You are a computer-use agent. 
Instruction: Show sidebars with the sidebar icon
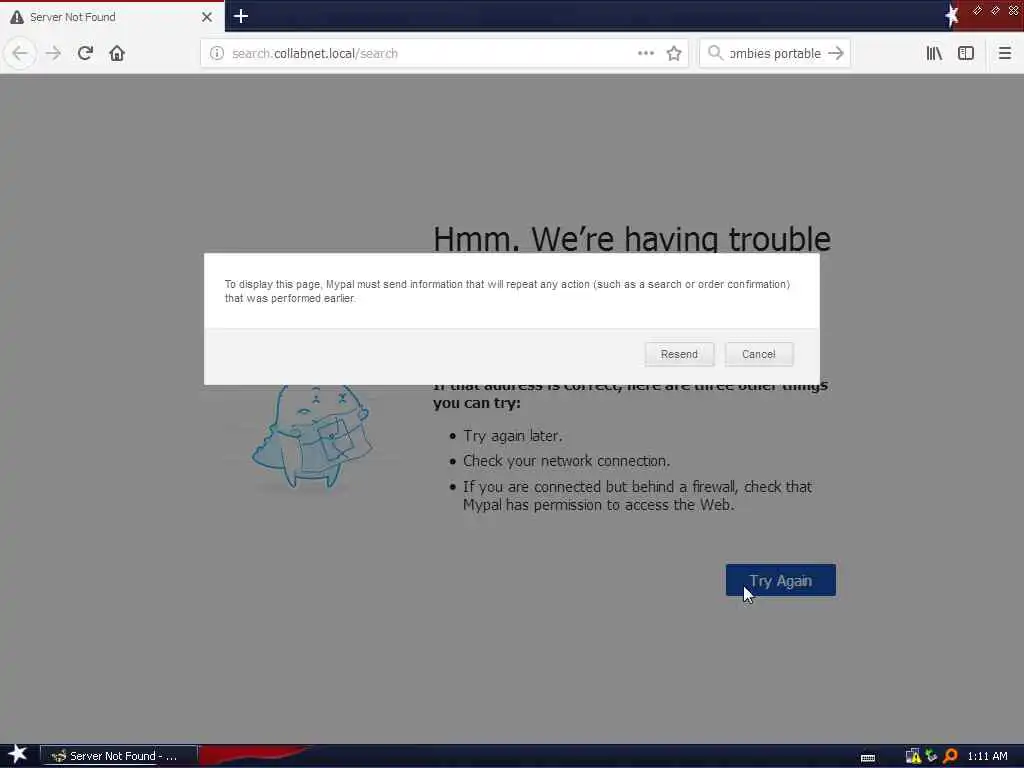[966, 53]
